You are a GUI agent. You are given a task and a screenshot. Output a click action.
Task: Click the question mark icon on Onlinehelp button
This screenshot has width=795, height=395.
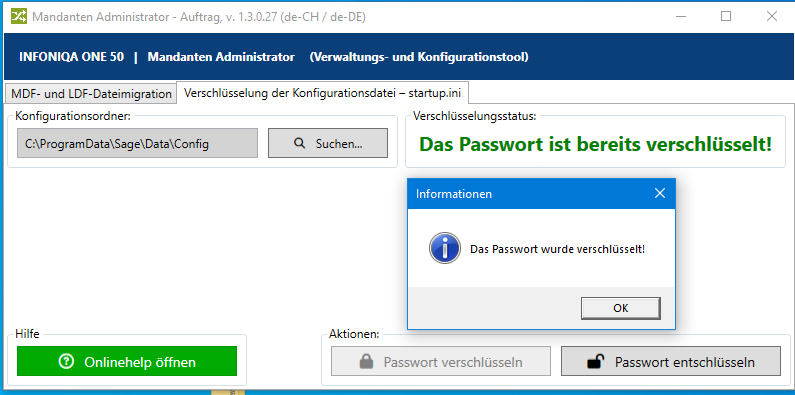(x=66, y=362)
